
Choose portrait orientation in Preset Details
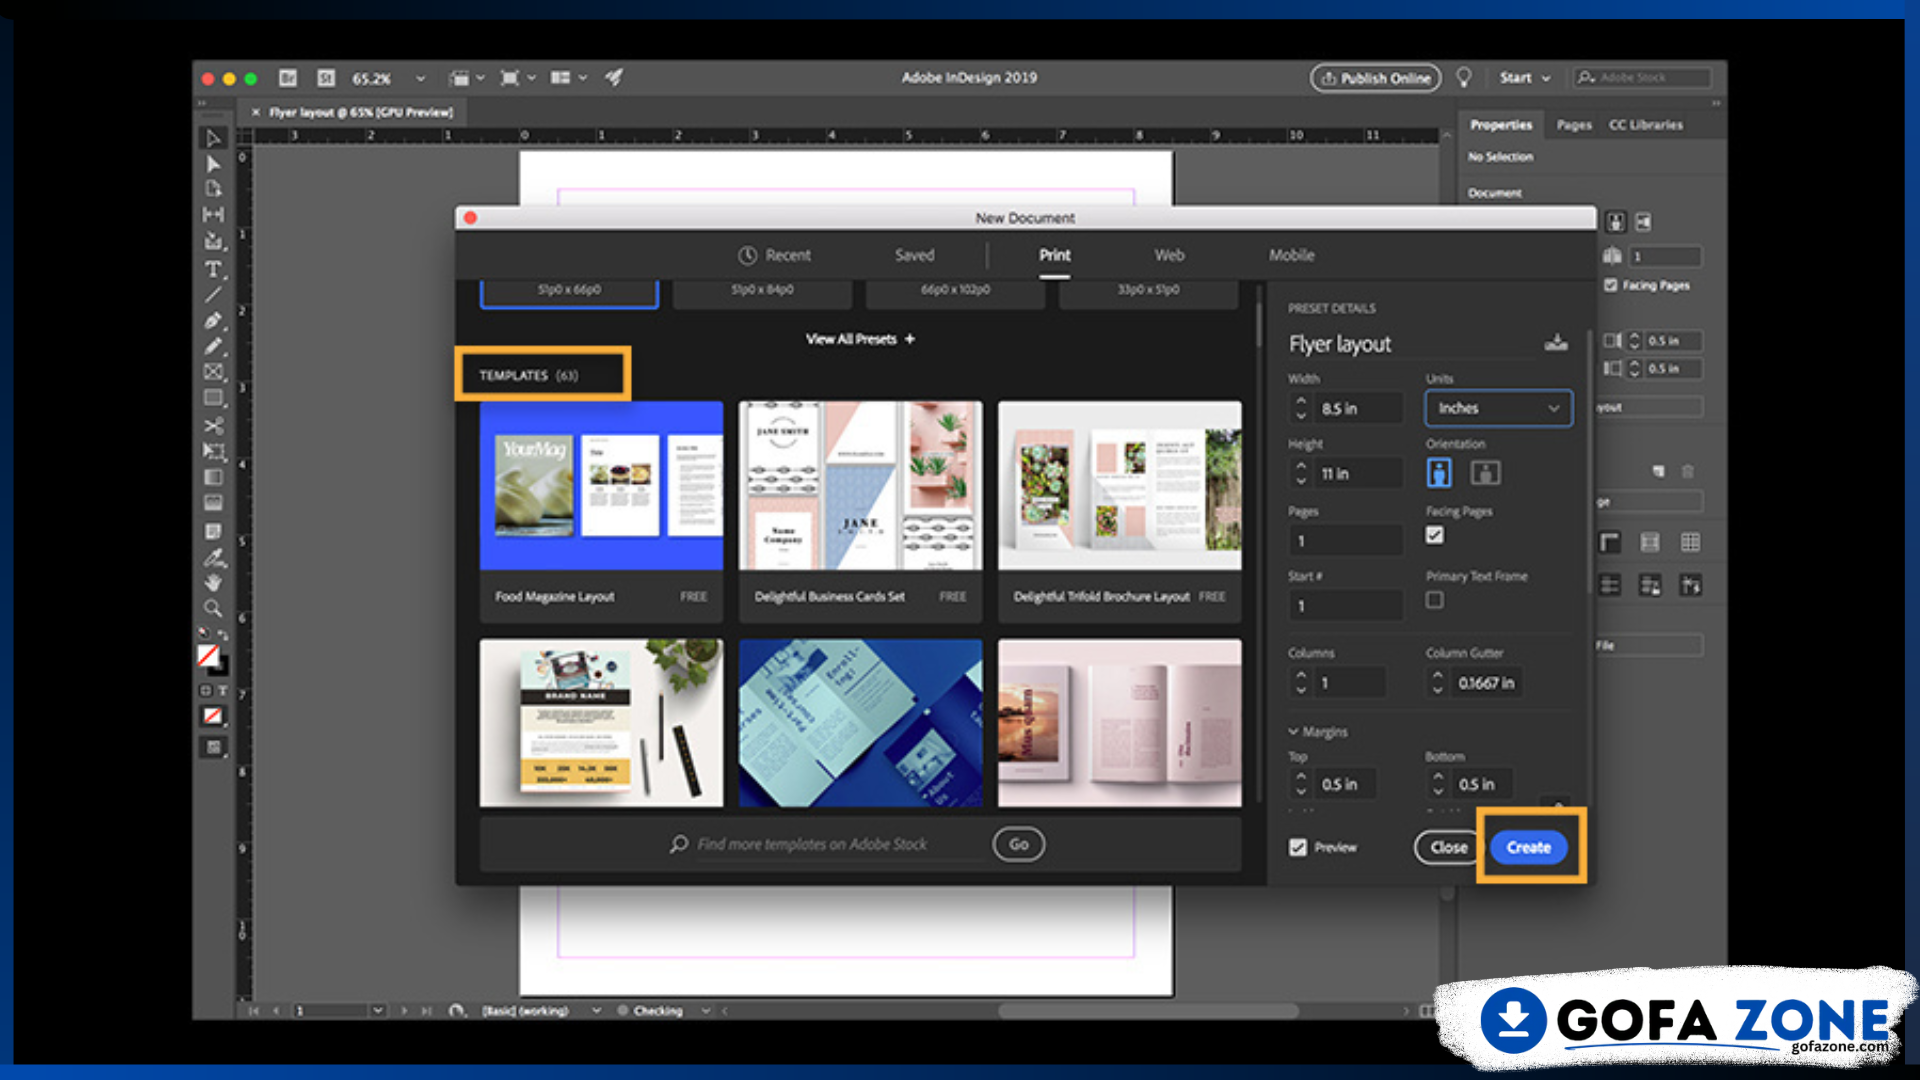click(1439, 473)
